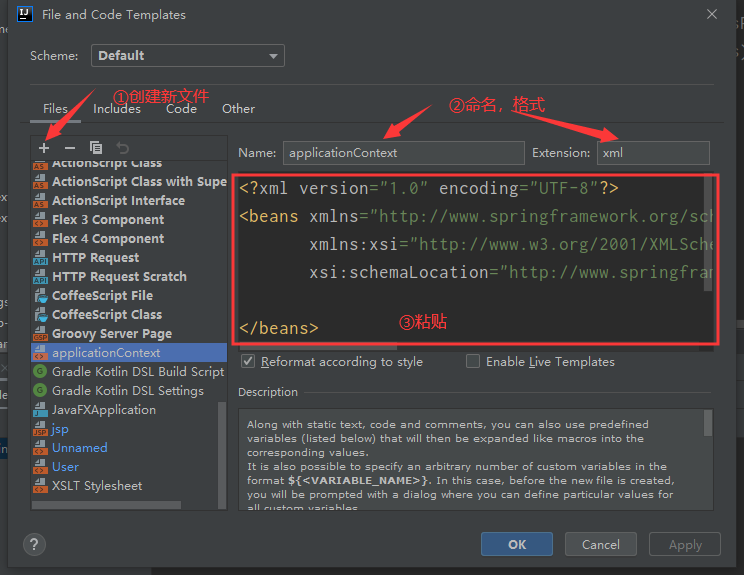Click the Cancel button

click(x=601, y=544)
